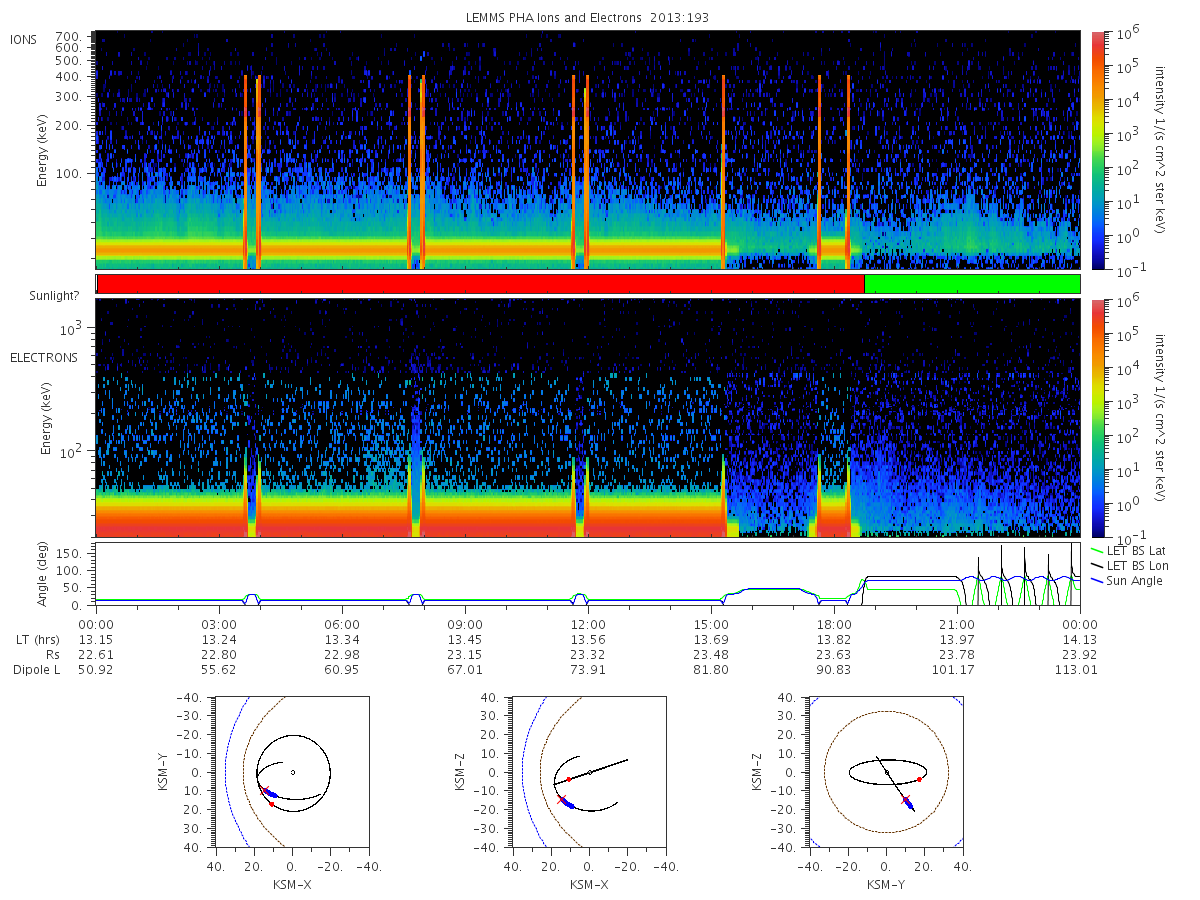Click the Rs value 23.32
This screenshot has height=900, width=1200.
click(x=588, y=654)
